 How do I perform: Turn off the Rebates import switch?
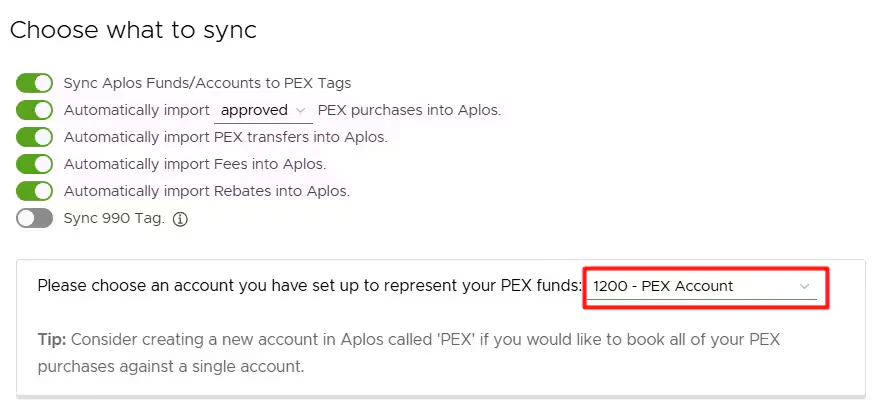tap(34, 191)
